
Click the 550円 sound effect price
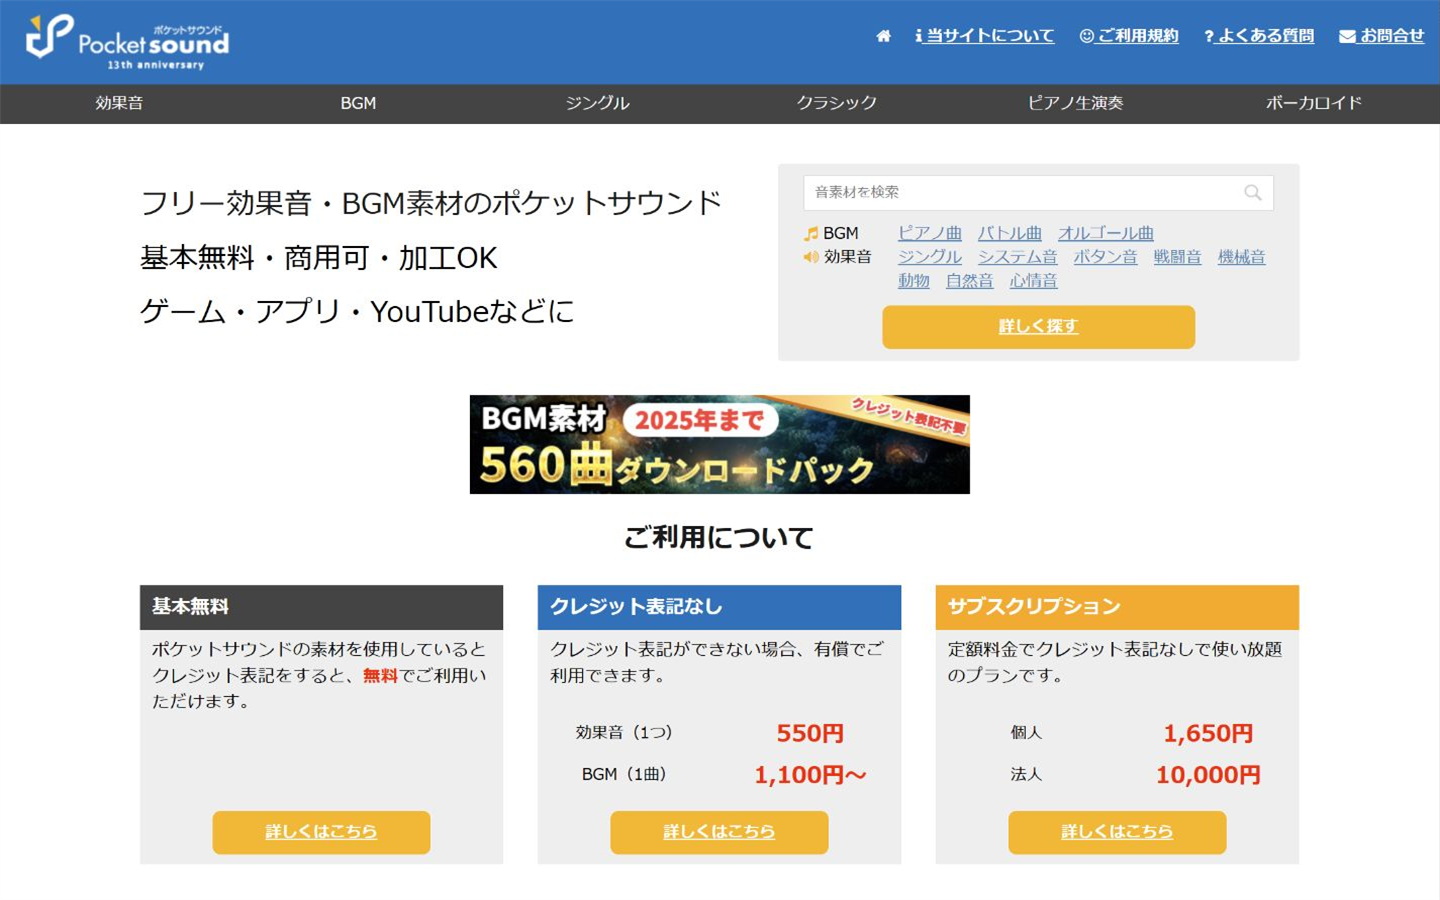tap(810, 733)
